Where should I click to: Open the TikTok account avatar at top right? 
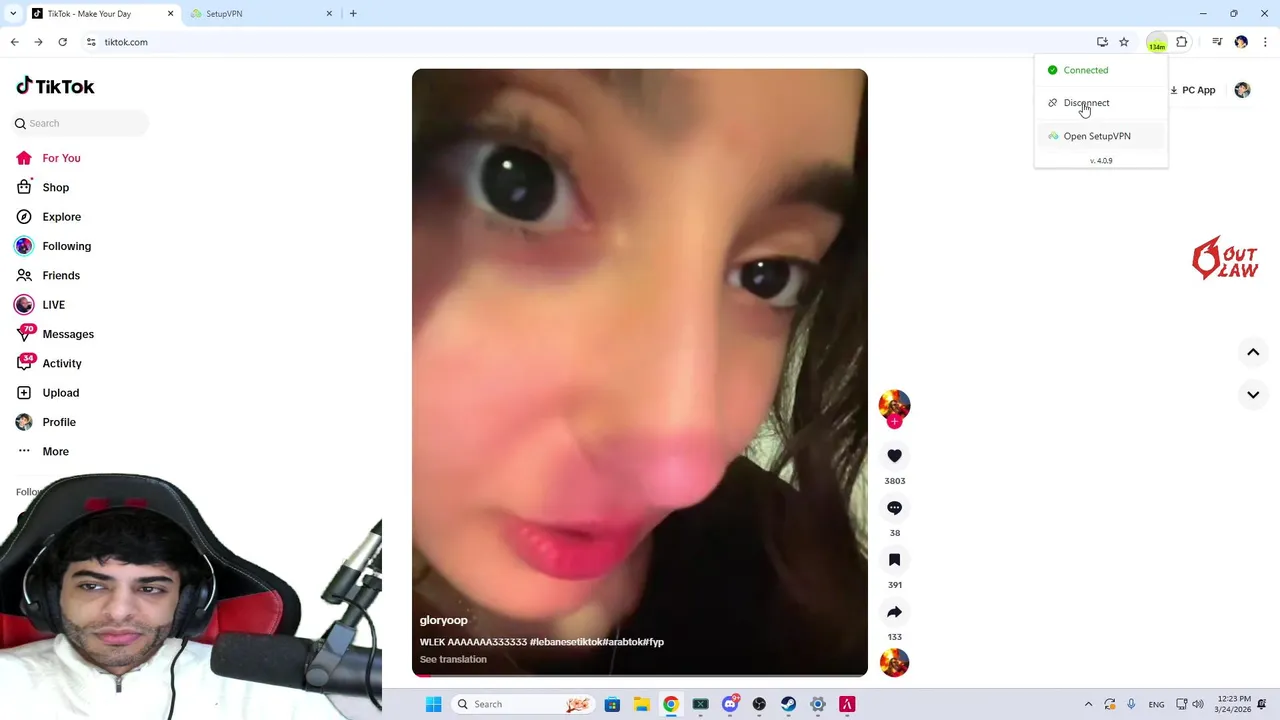click(x=1242, y=90)
